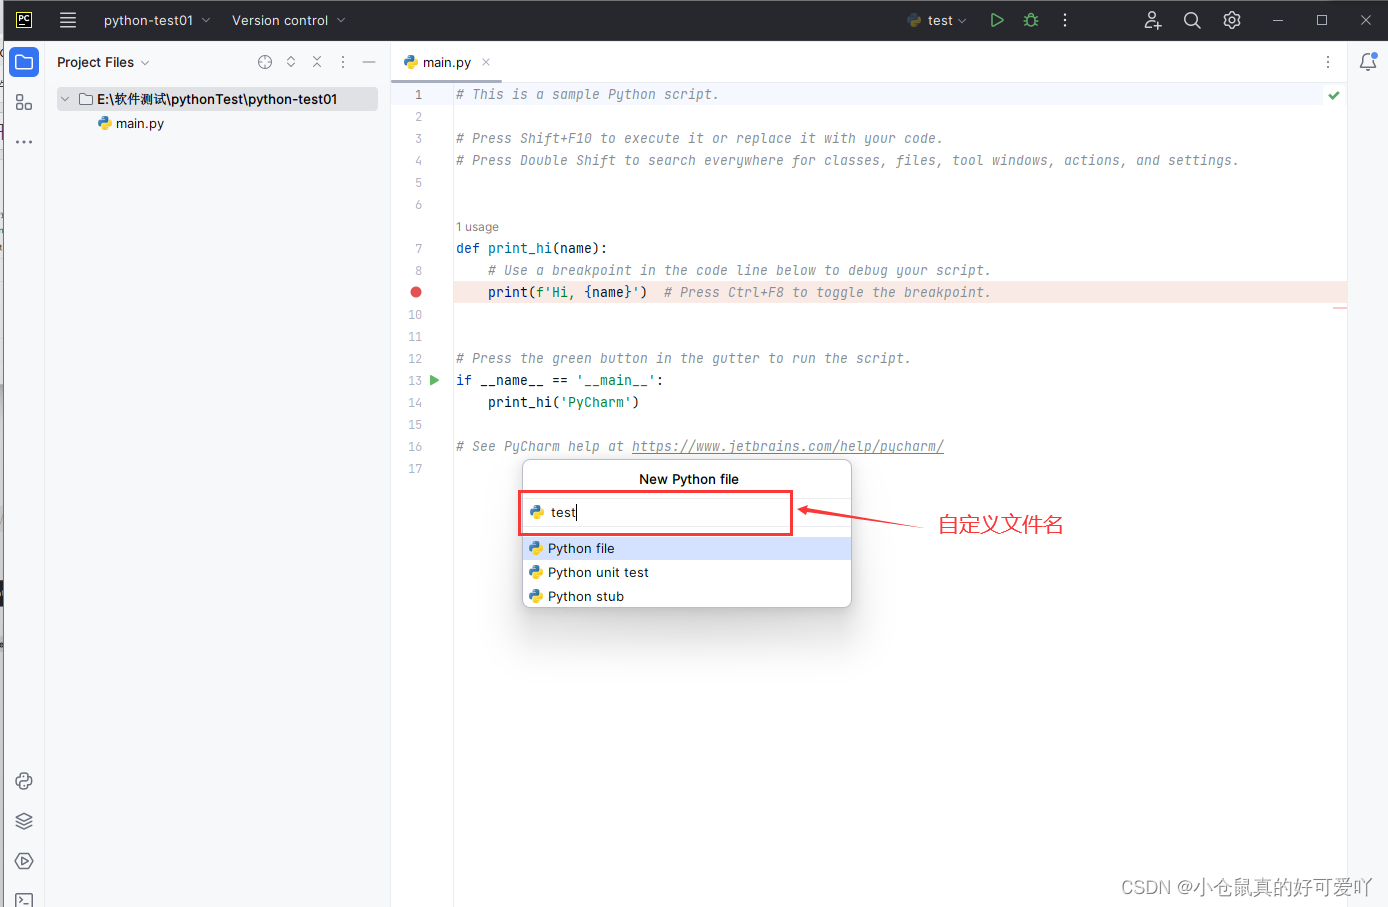Click on 'def print_hi(name):' line
Image resolution: width=1388 pixels, height=907 pixels.
pos(532,248)
